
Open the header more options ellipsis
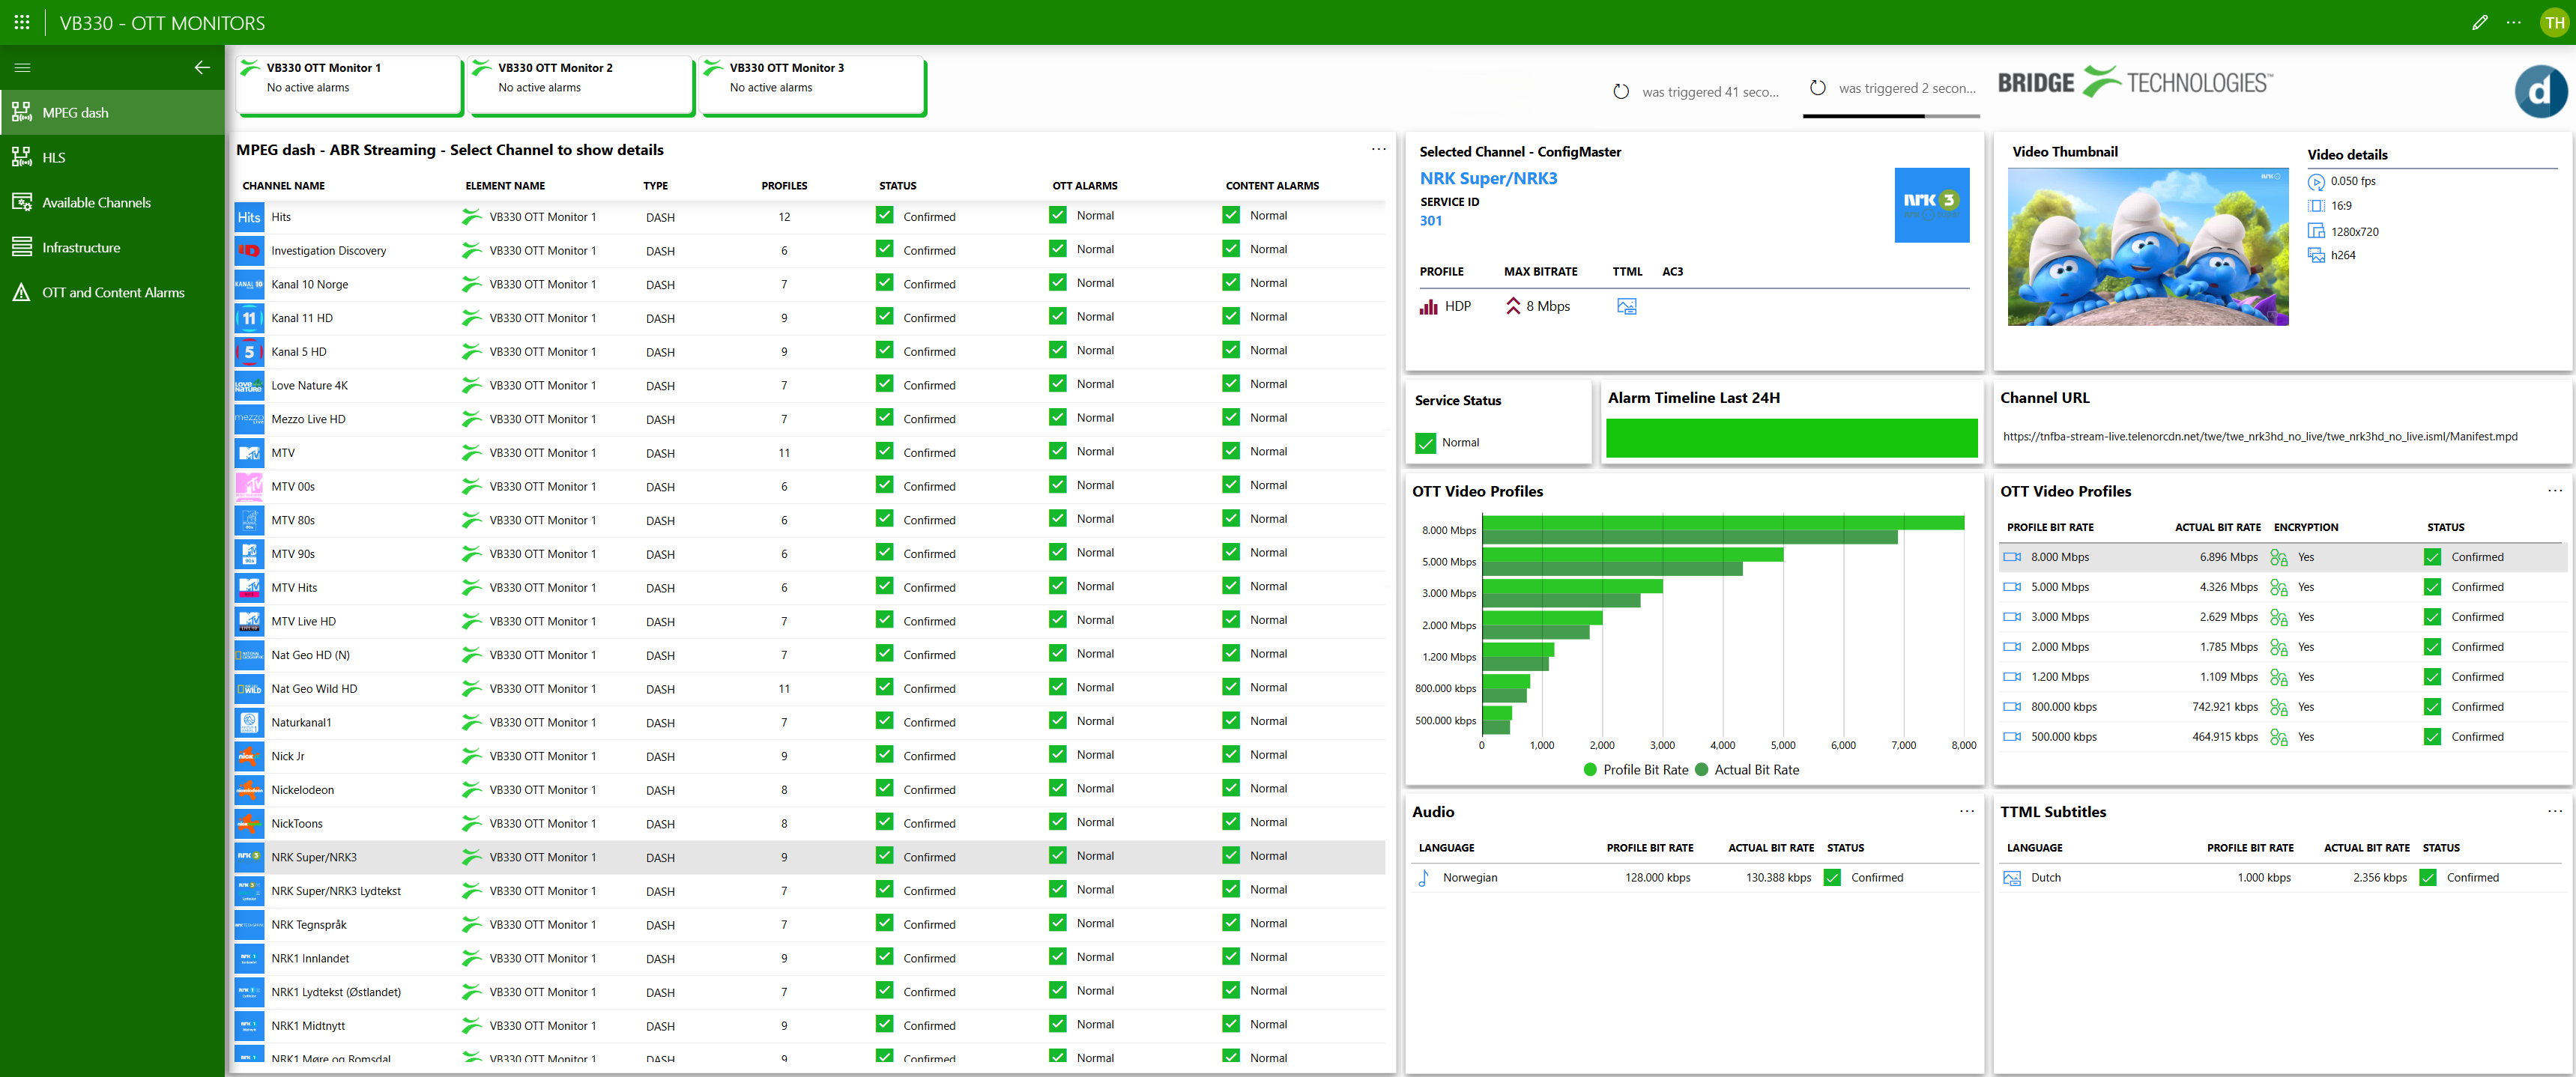pyautogui.click(x=2514, y=22)
